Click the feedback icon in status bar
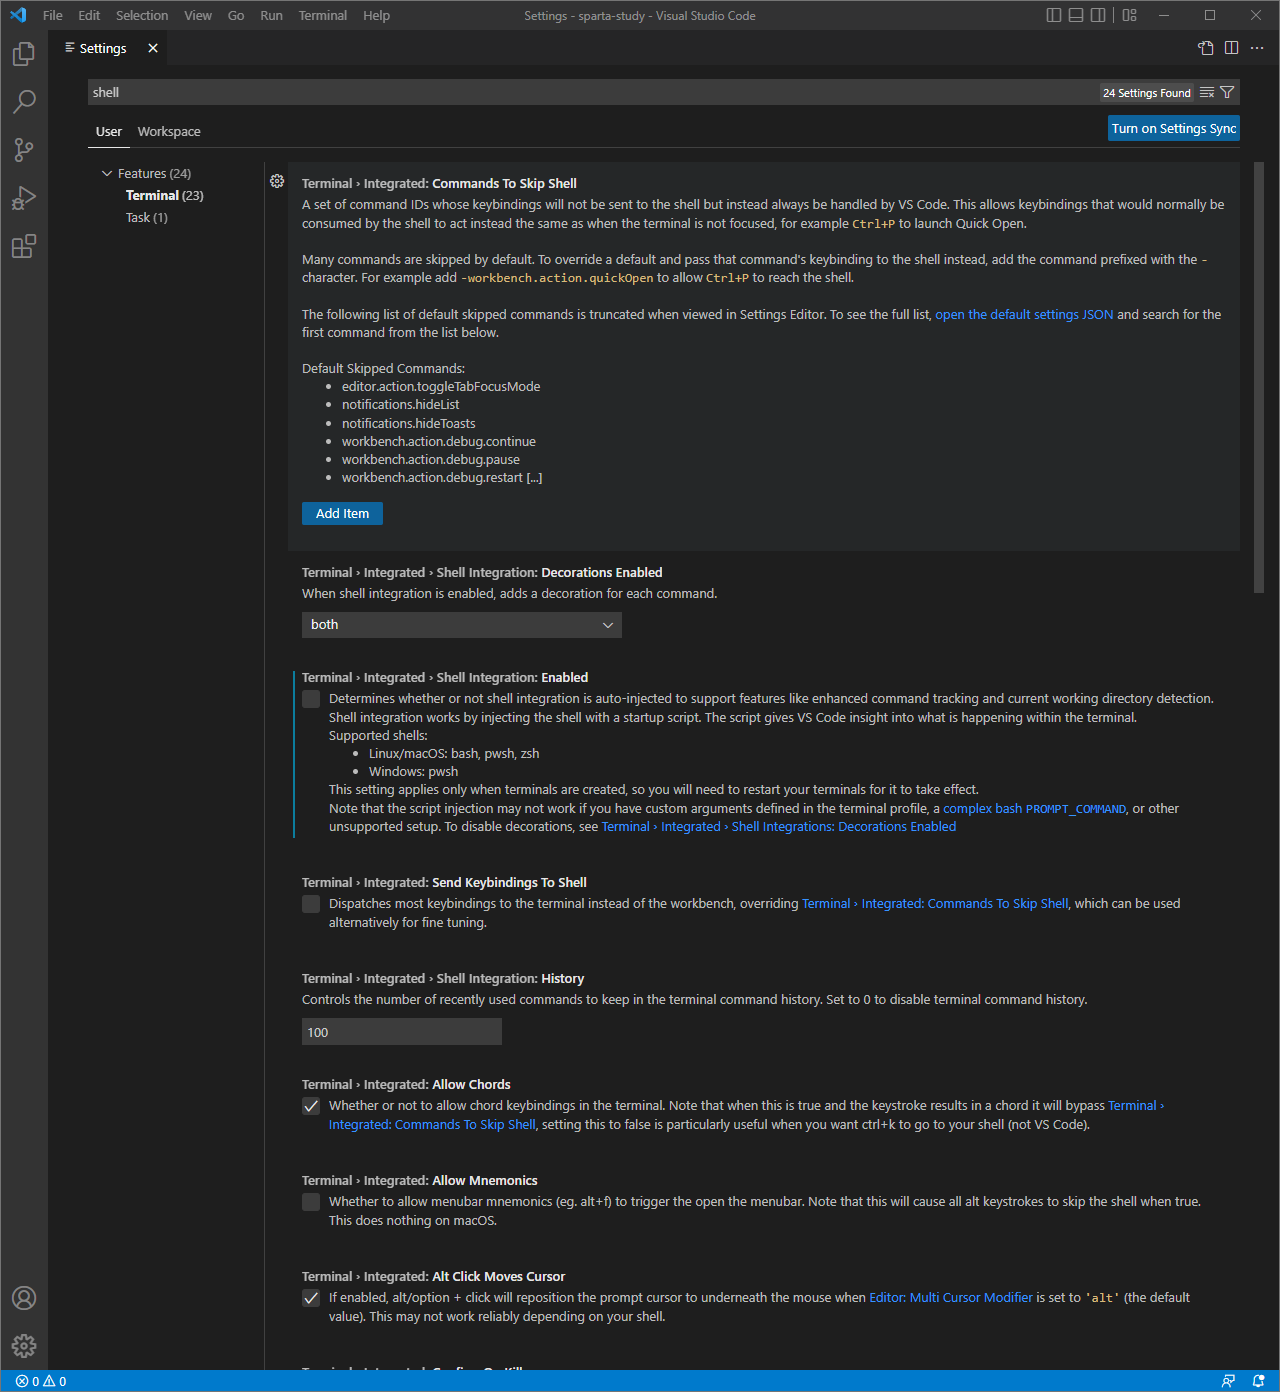Image resolution: width=1280 pixels, height=1392 pixels. click(x=1229, y=1381)
